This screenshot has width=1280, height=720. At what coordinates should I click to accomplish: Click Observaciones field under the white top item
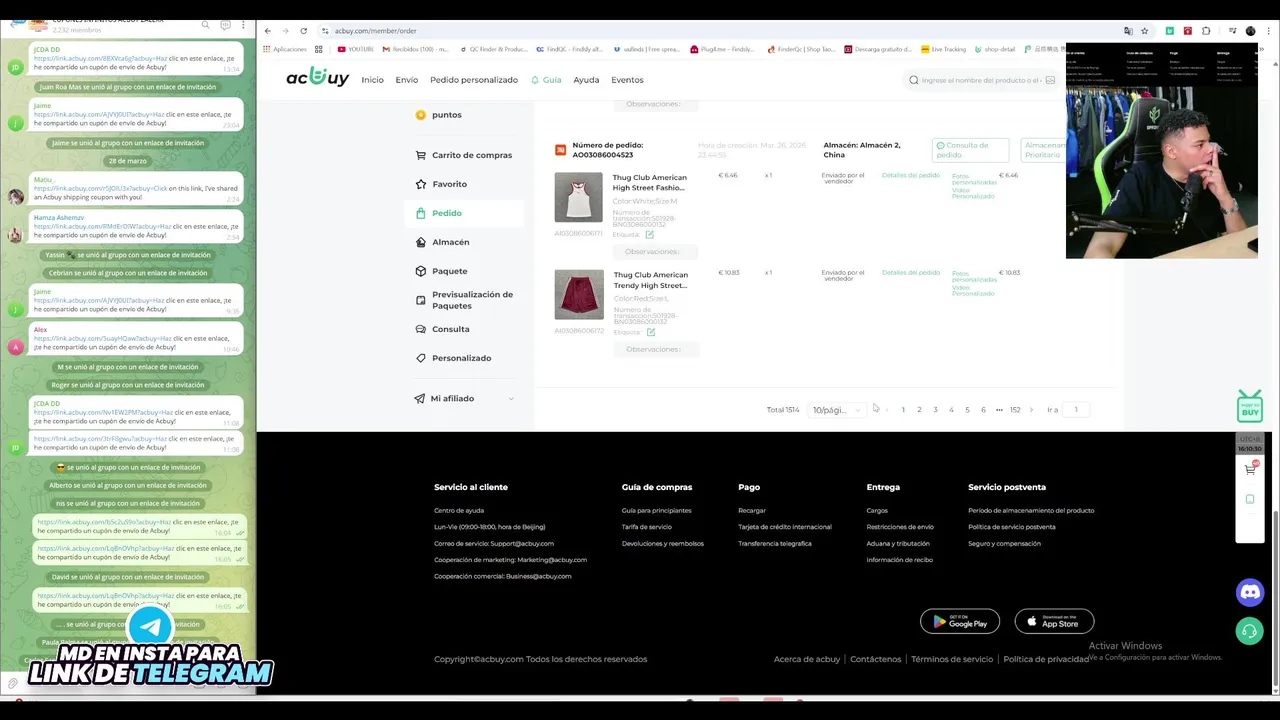coord(654,252)
